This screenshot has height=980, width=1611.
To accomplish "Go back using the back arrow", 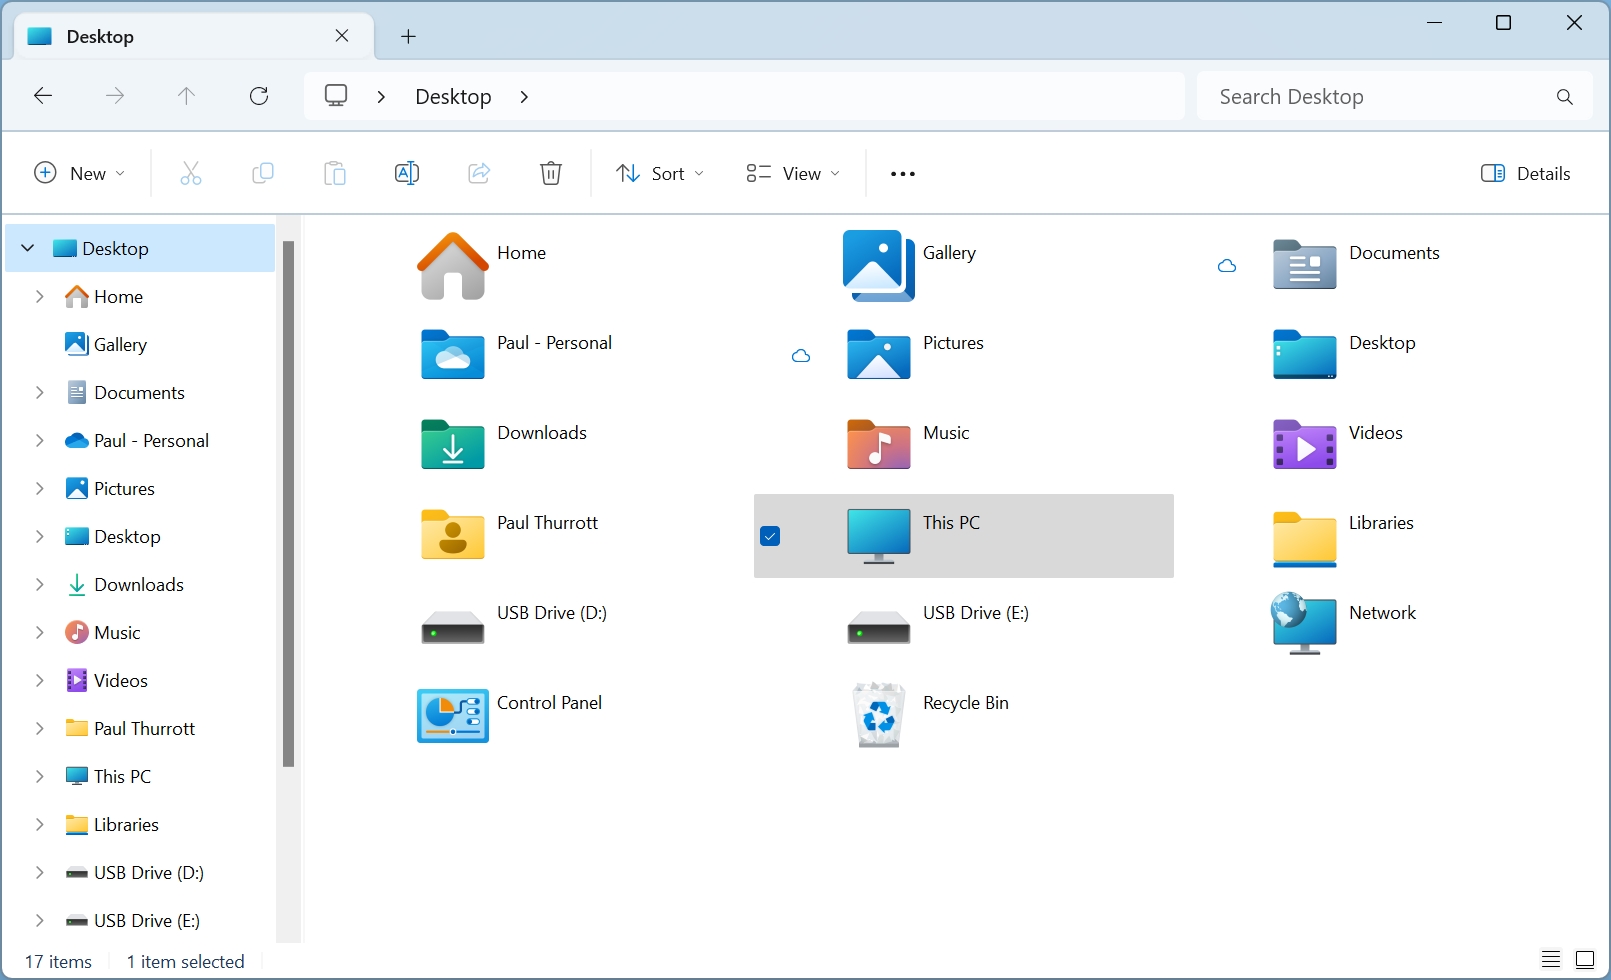I will pyautogui.click(x=43, y=96).
